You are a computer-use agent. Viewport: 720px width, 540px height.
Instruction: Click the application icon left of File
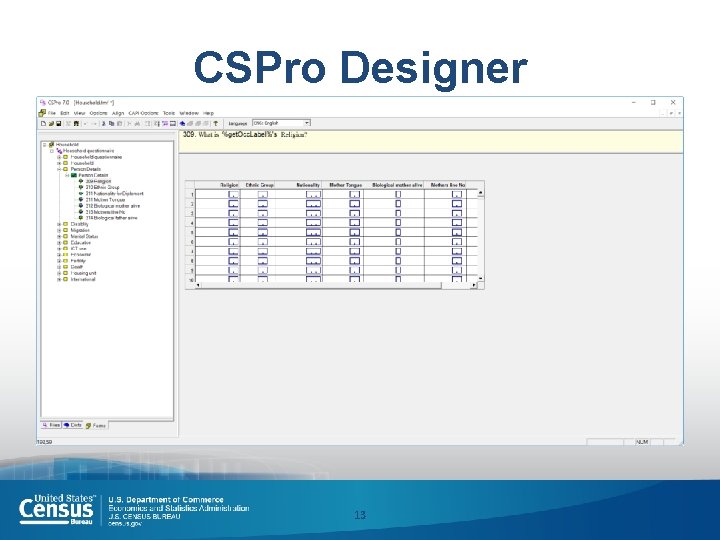coord(42,113)
